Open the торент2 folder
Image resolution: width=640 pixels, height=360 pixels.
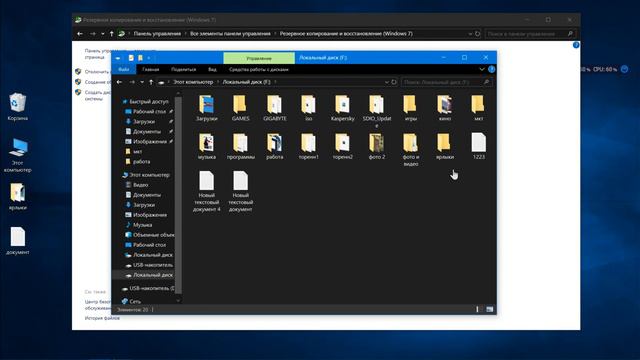coord(342,146)
